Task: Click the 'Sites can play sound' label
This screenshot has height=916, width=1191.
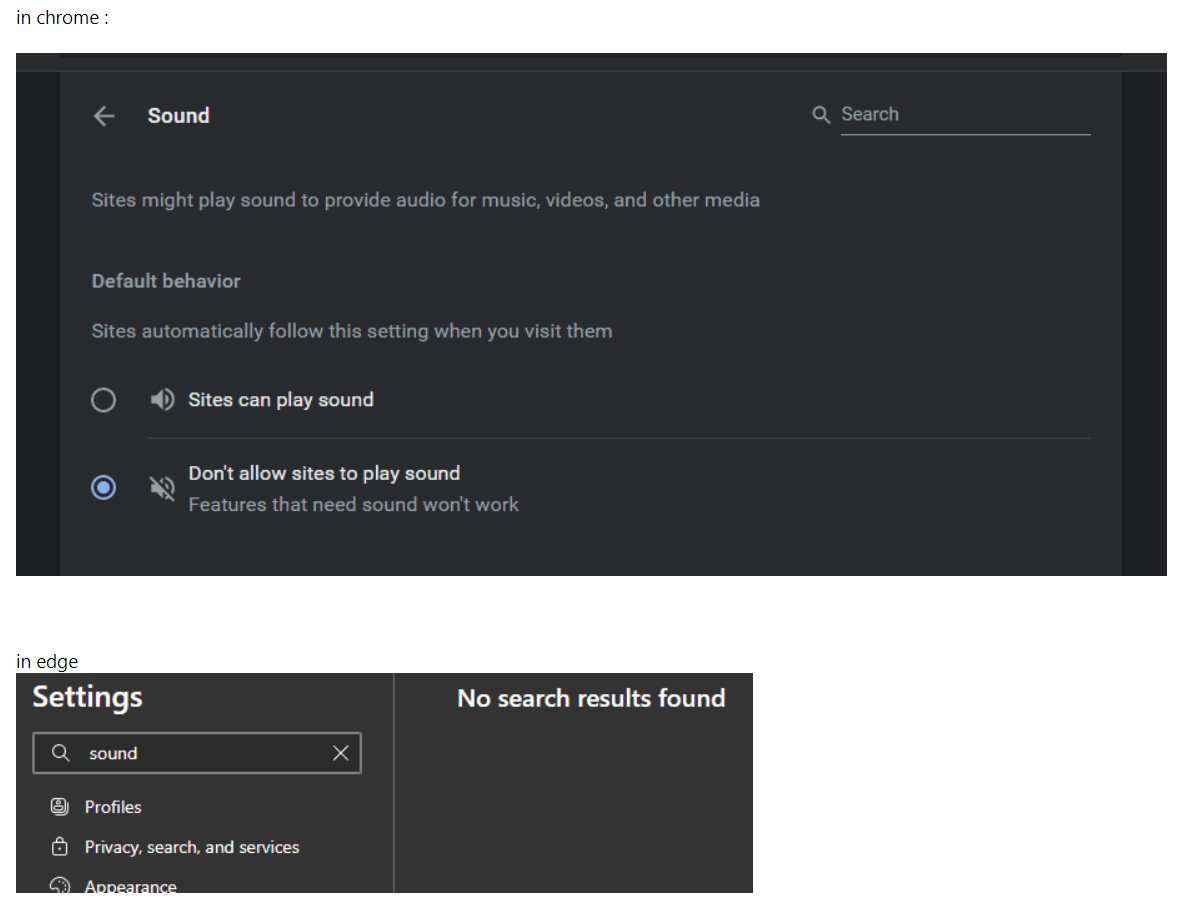Action: 281,400
